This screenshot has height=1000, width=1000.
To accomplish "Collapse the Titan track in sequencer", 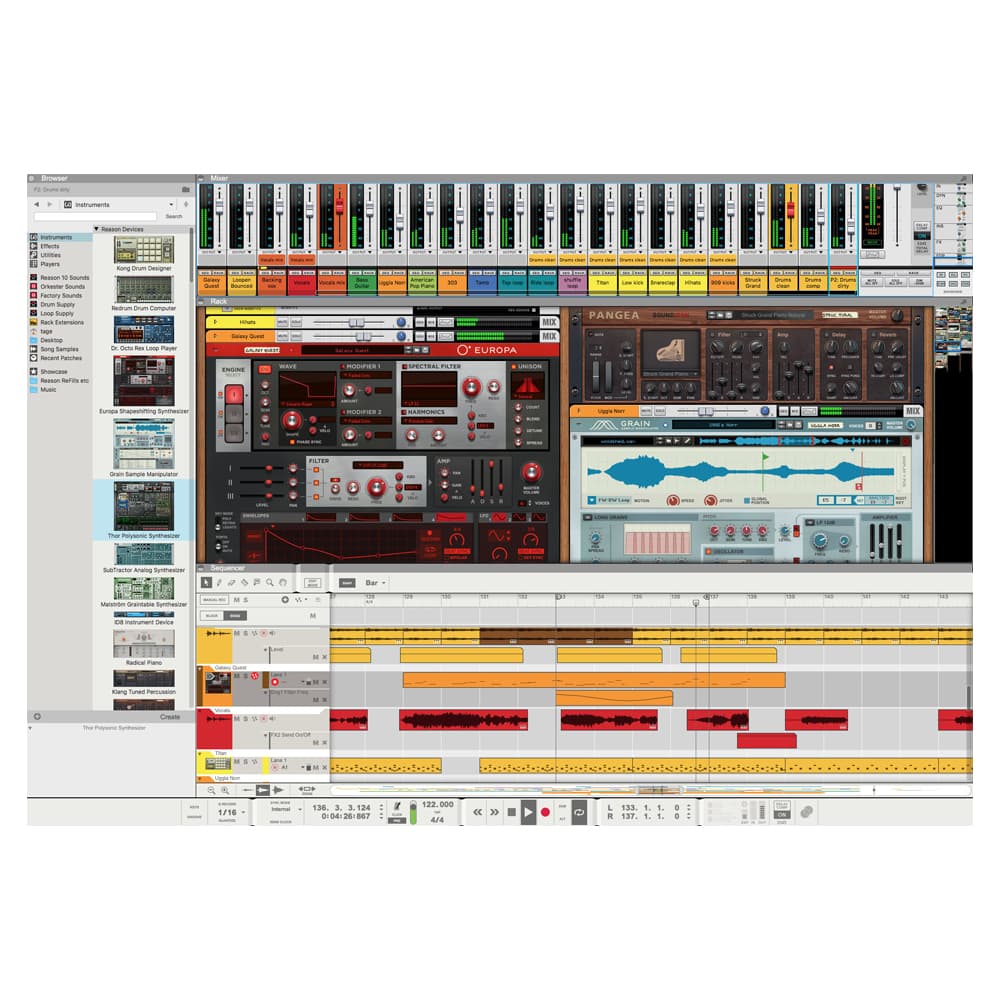I will click(x=200, y=753).
